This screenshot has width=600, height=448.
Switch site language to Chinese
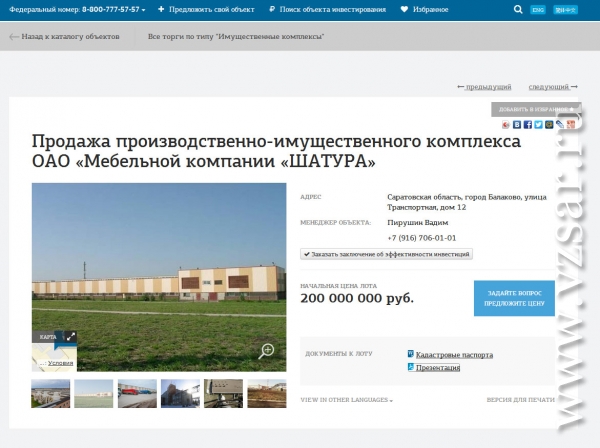(565, 10)
